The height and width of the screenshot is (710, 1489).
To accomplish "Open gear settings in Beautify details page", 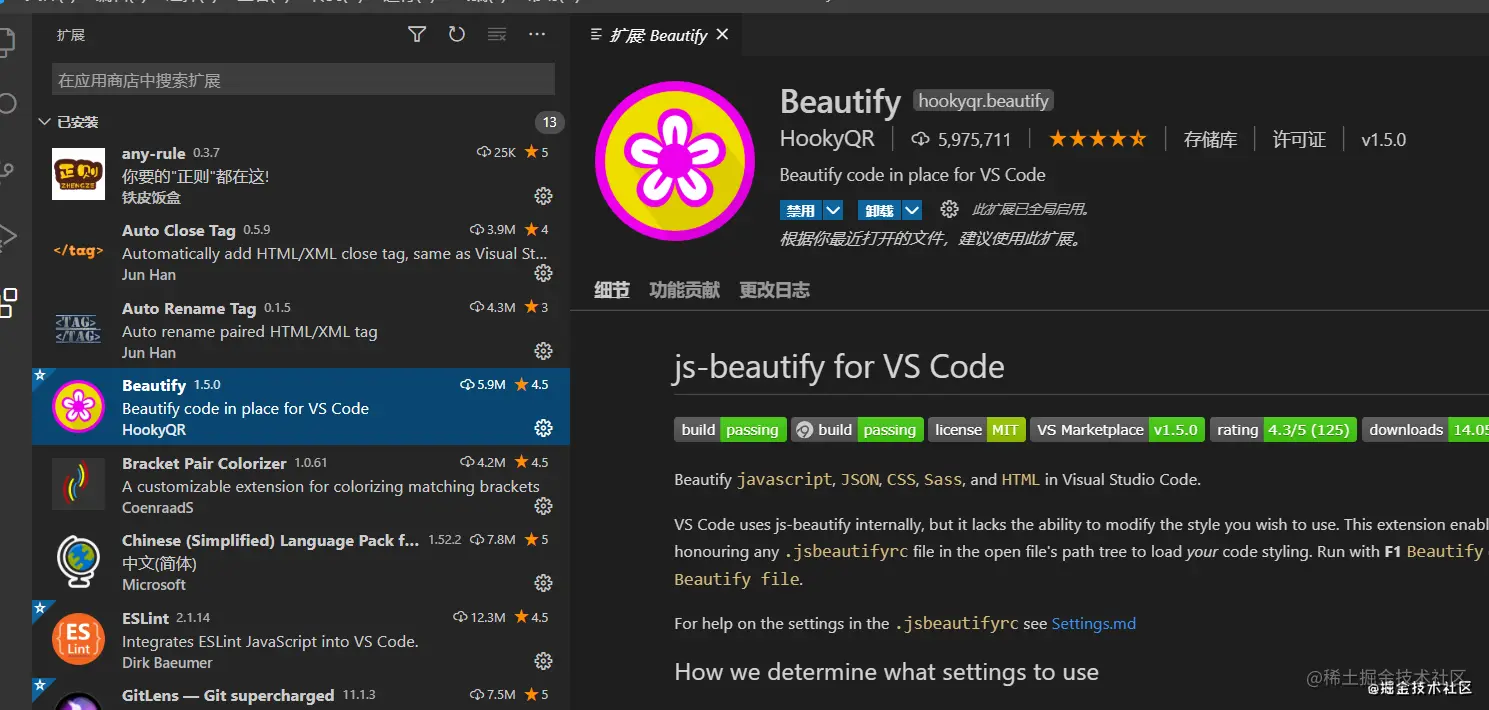I will pos(949,210).
